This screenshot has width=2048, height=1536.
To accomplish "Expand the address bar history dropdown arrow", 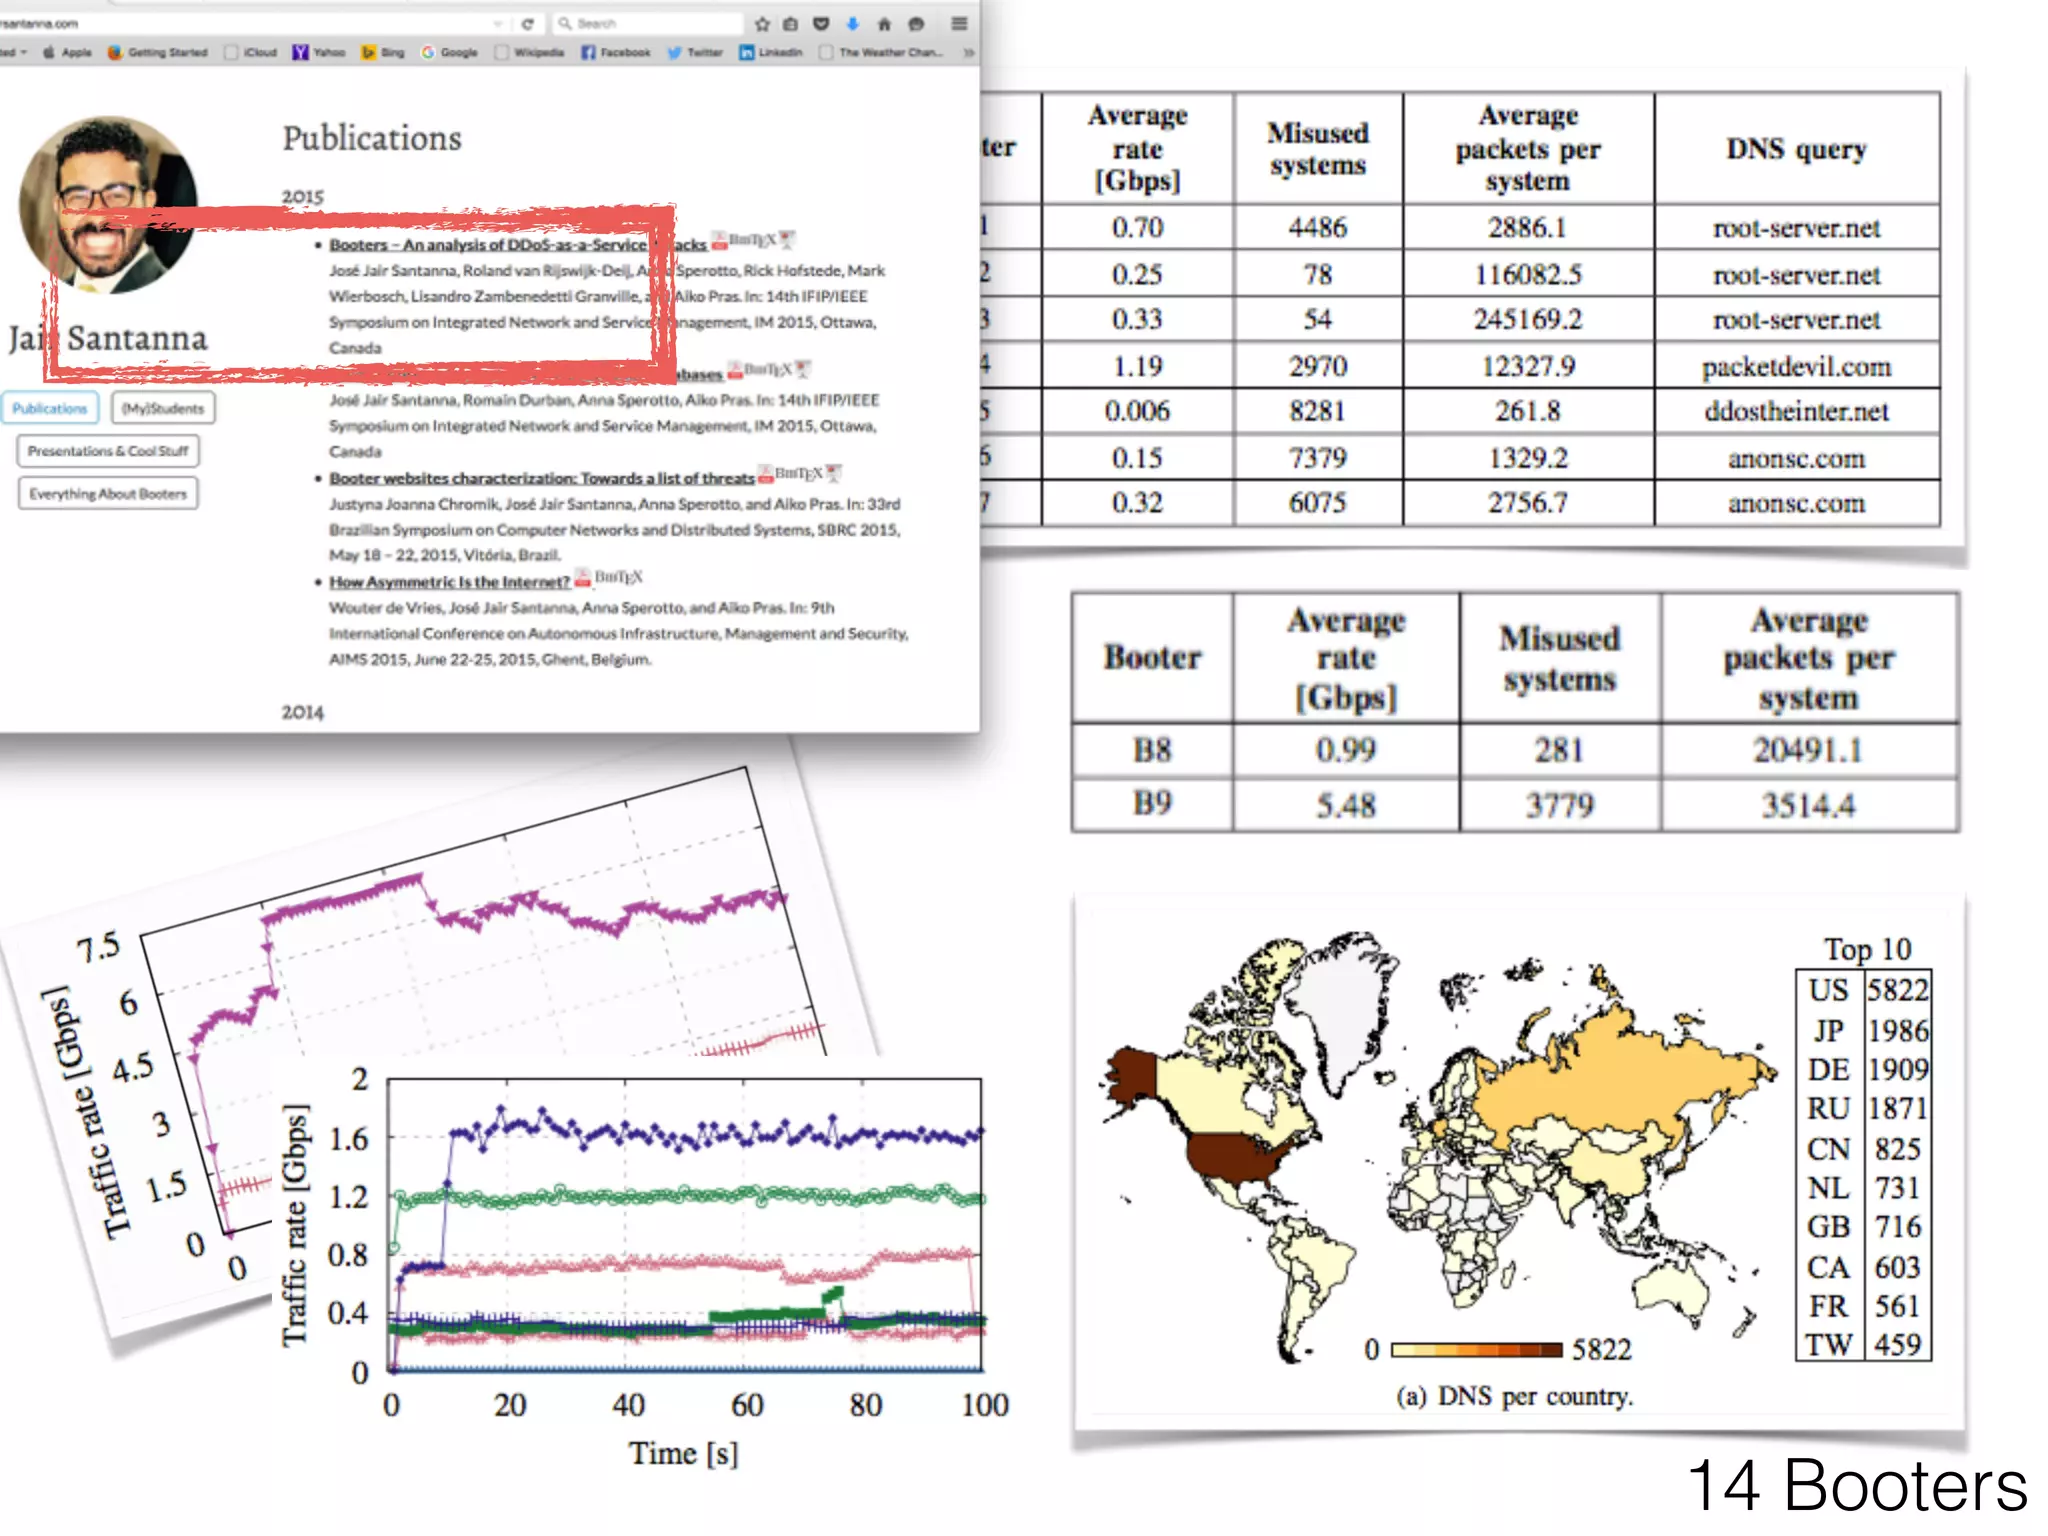I will (497, 23).
